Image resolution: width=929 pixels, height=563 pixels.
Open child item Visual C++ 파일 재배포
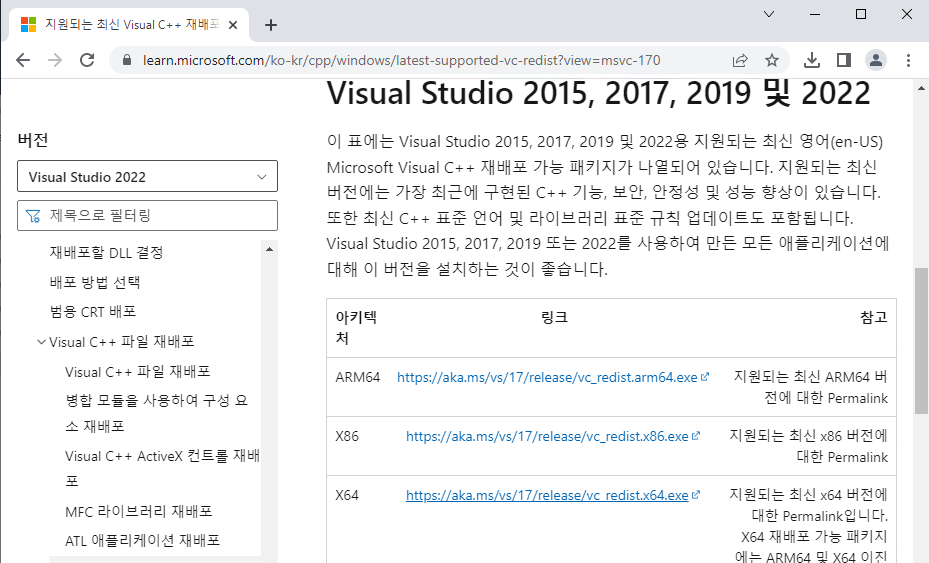point(138,372)
